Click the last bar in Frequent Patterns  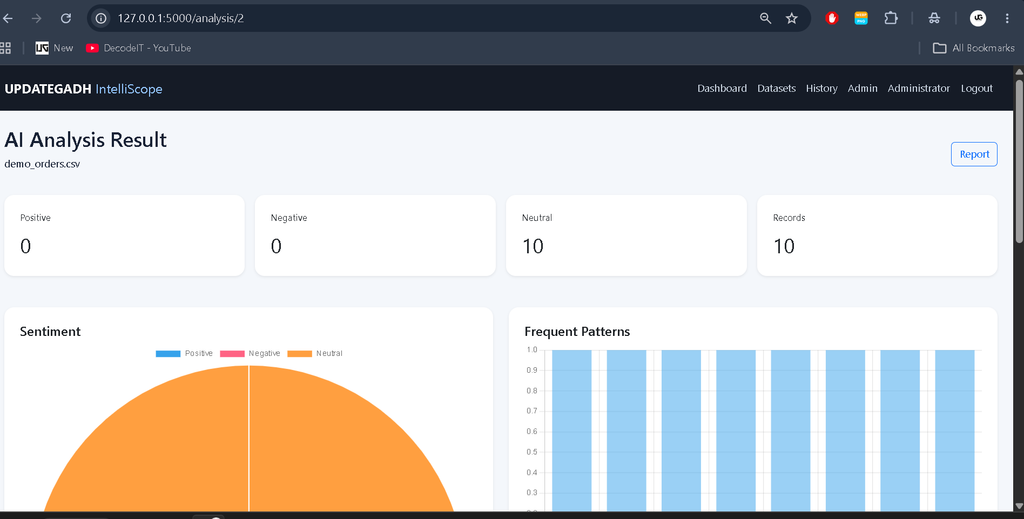[x=955, y=431]
